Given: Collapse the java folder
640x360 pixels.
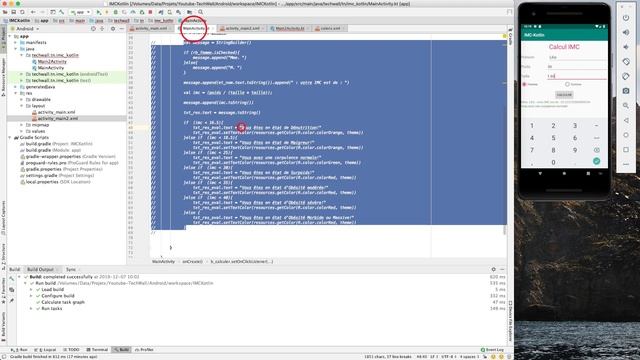Looking at the screenshot, I should click(16, 49).
